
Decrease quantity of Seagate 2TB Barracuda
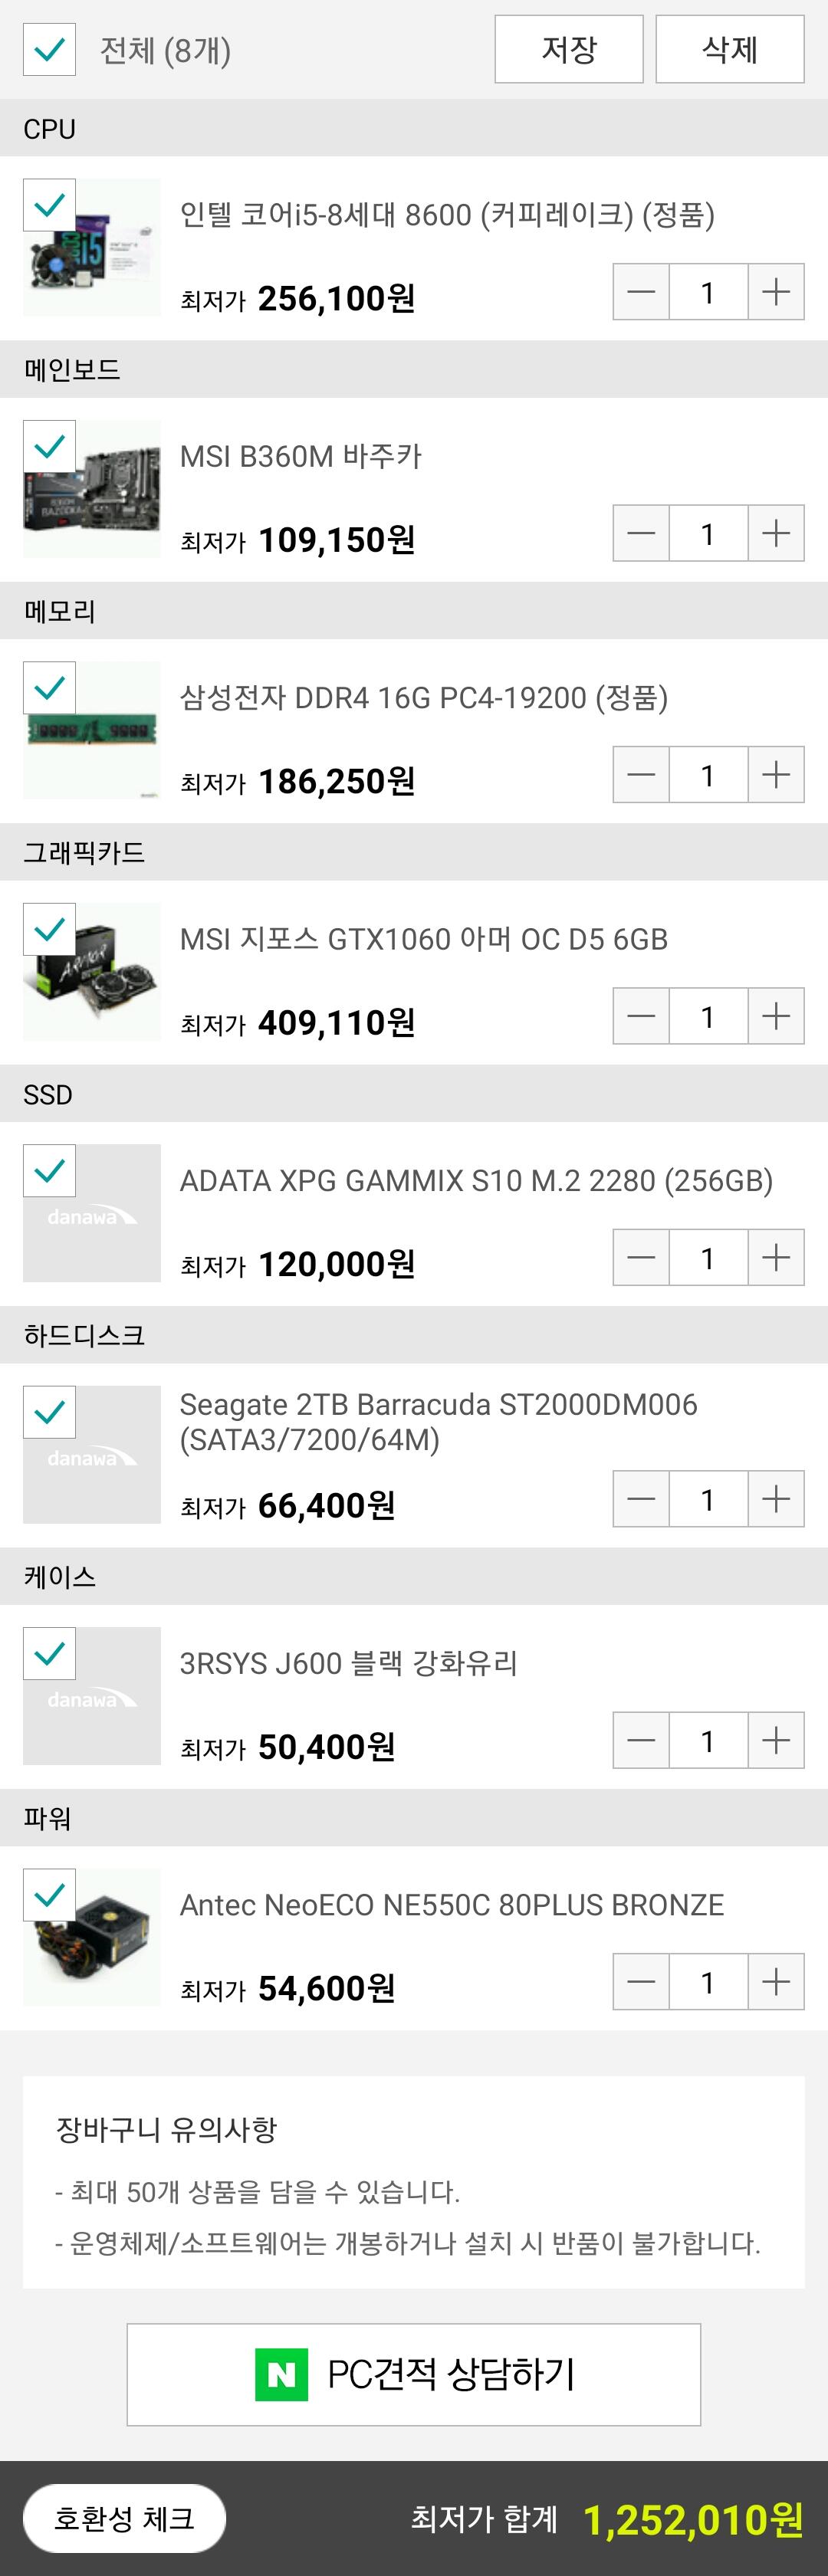pyautogui.click(x=641, y=1499)
